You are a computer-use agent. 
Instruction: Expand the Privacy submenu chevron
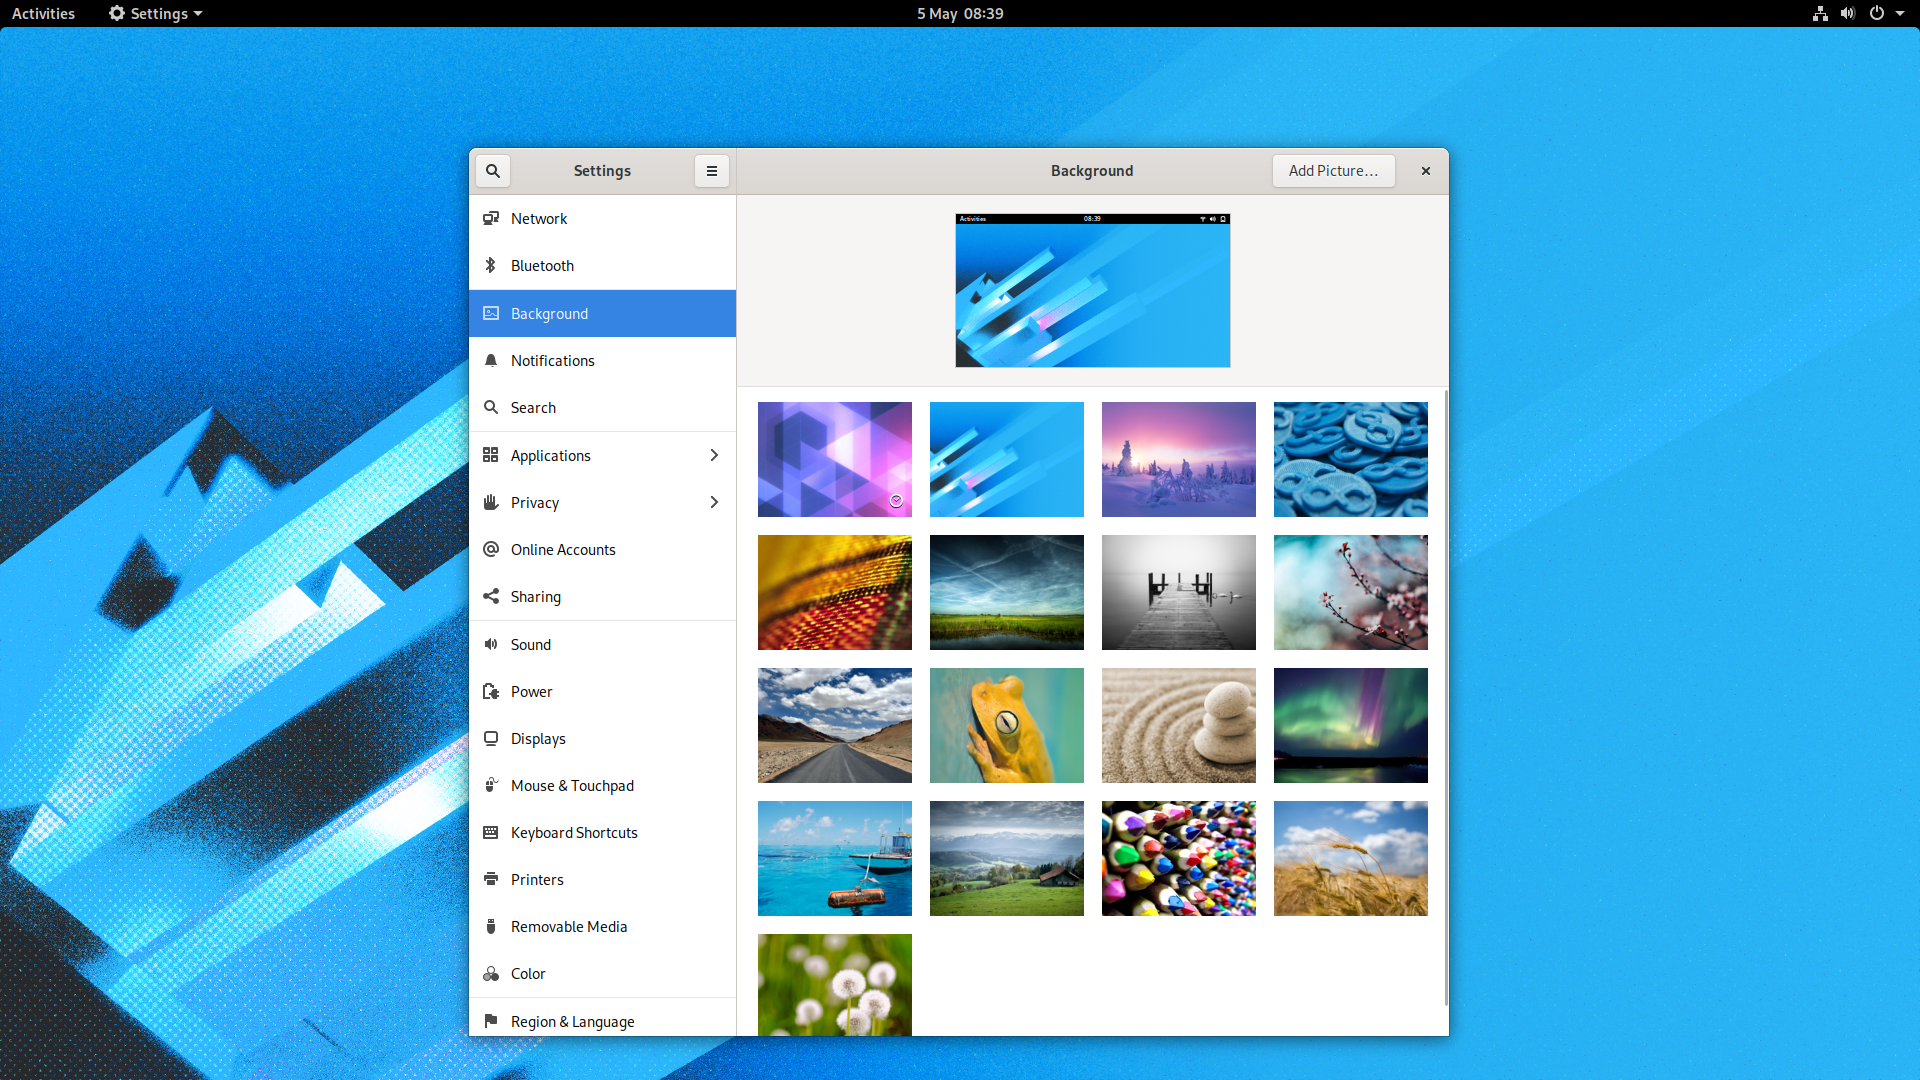(x=714, y=503)
